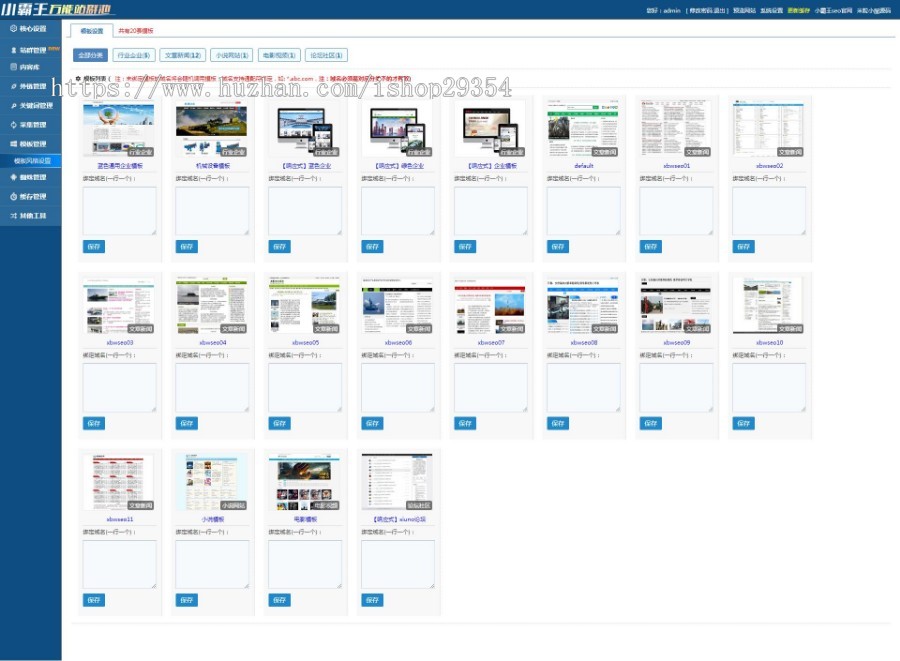Image resolution: width=900 pixels, height=661 pixels.
Task: Click the domain textarea under xbwseo03
Action: 119,387
